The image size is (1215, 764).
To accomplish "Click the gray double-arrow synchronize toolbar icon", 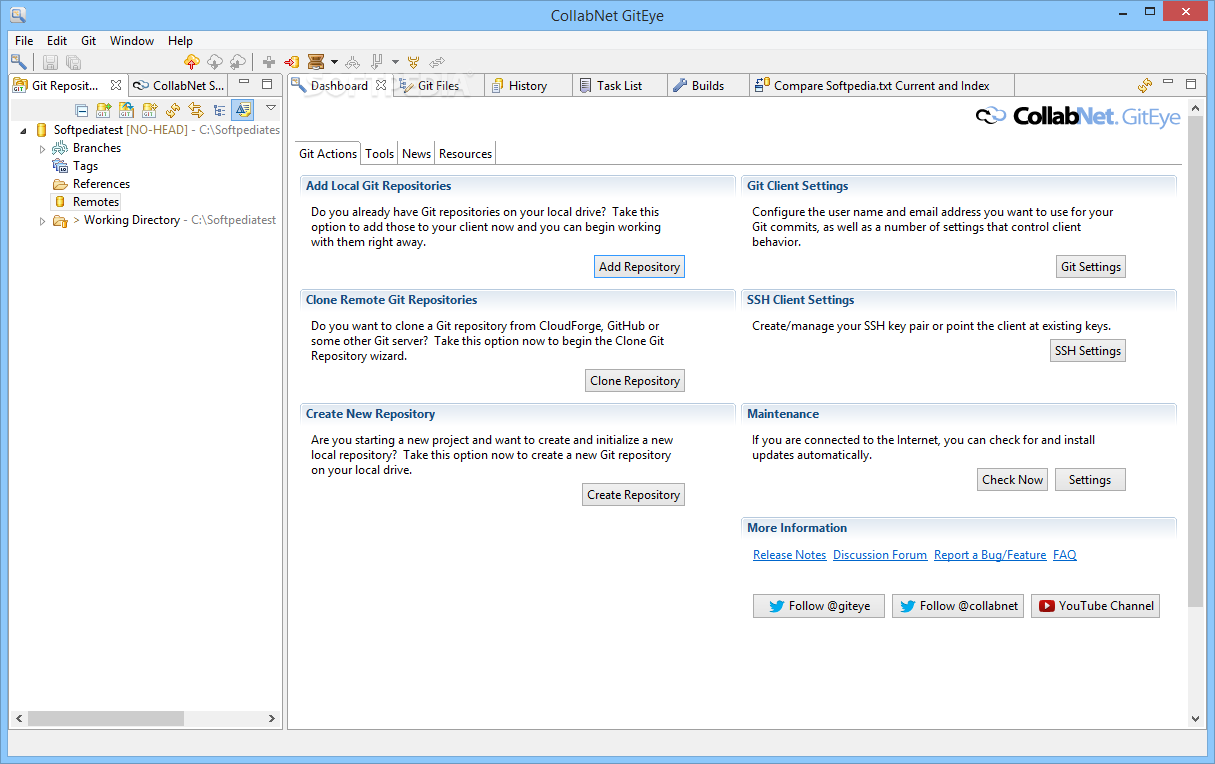I will click(437, 62).
